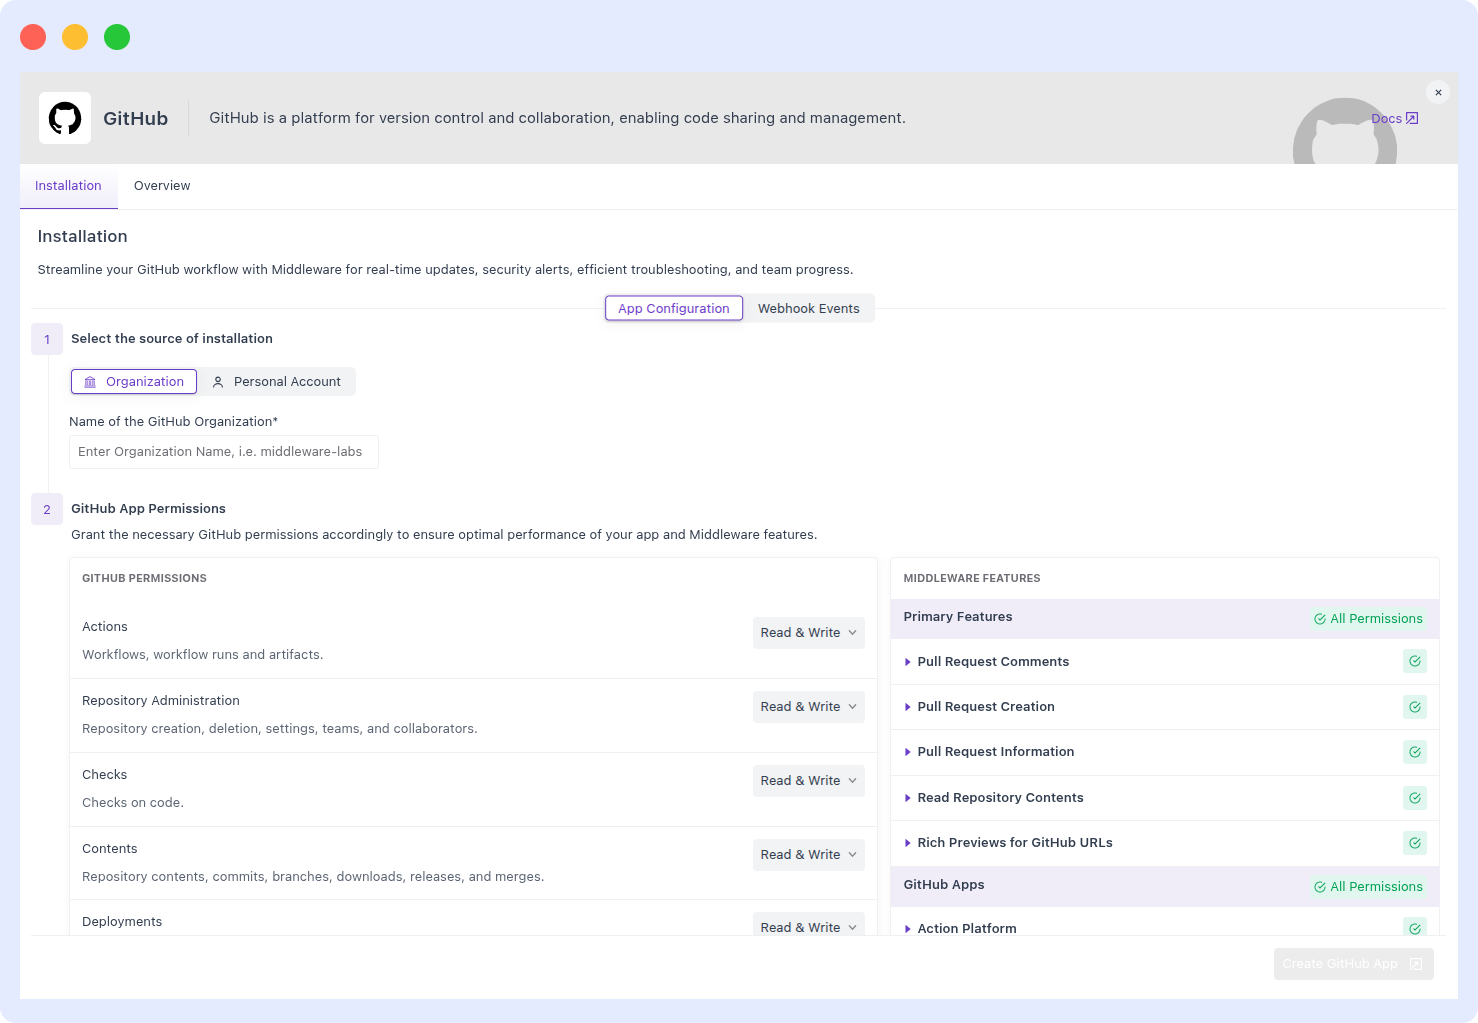Toggle the checkmark next to Action Platform
Viewport: 1478px width, 1023px height.
(1414, 928)
